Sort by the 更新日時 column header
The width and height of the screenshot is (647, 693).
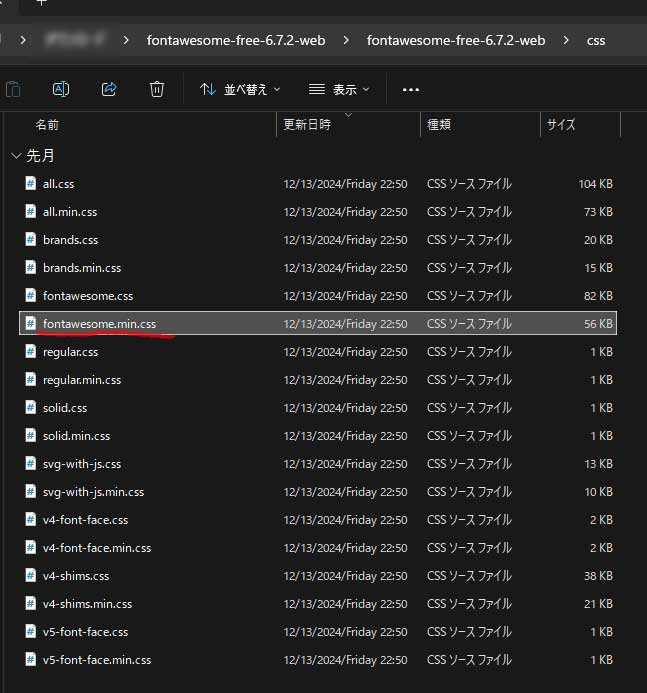[307, 125]
